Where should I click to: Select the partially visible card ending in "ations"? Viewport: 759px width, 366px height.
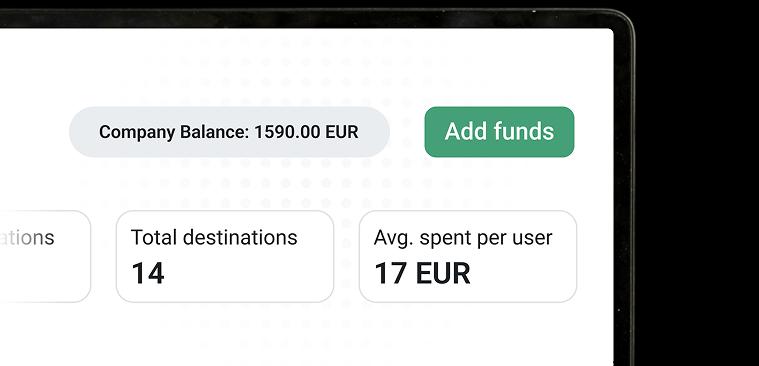coord(45,257)
